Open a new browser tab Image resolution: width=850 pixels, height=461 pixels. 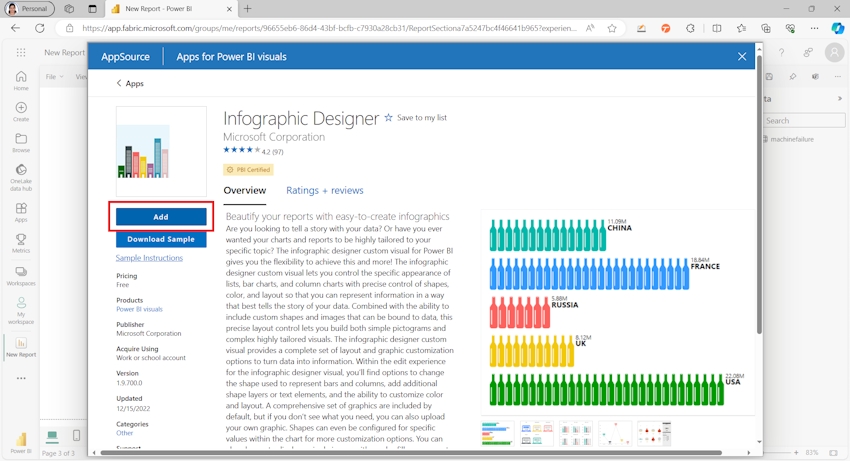[x=248, y=9]
